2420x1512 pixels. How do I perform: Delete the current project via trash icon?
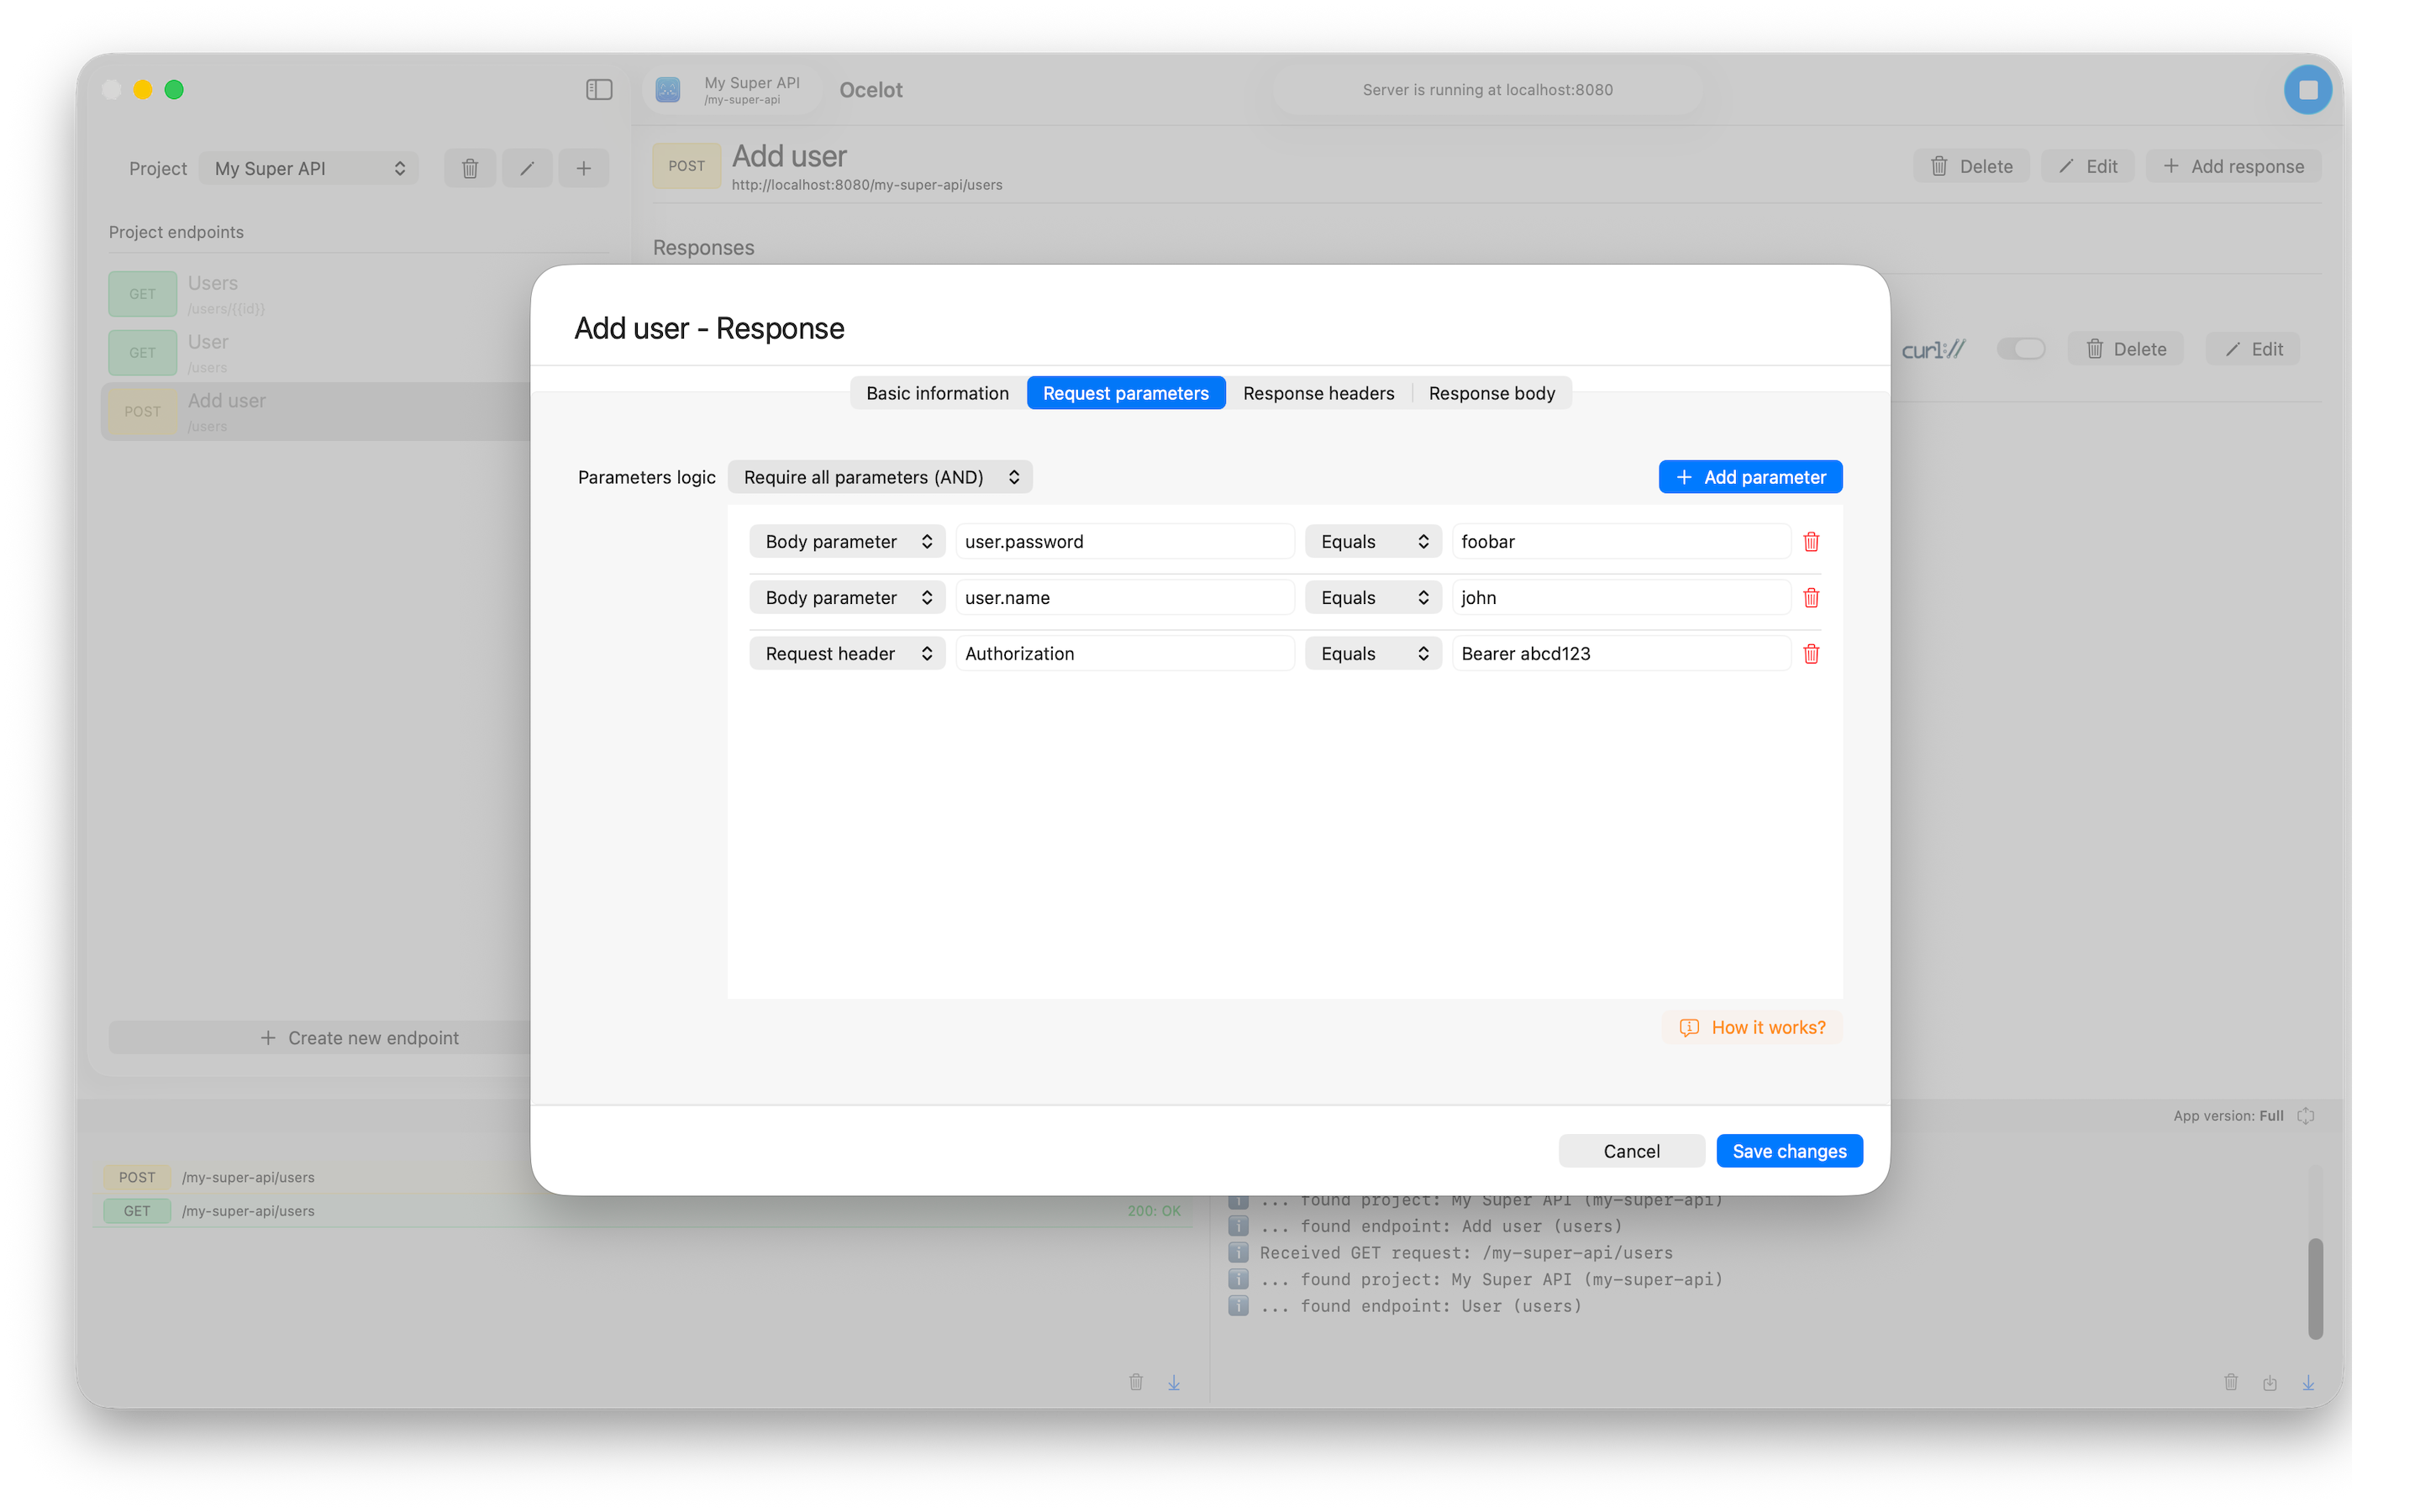pos(469,167)
